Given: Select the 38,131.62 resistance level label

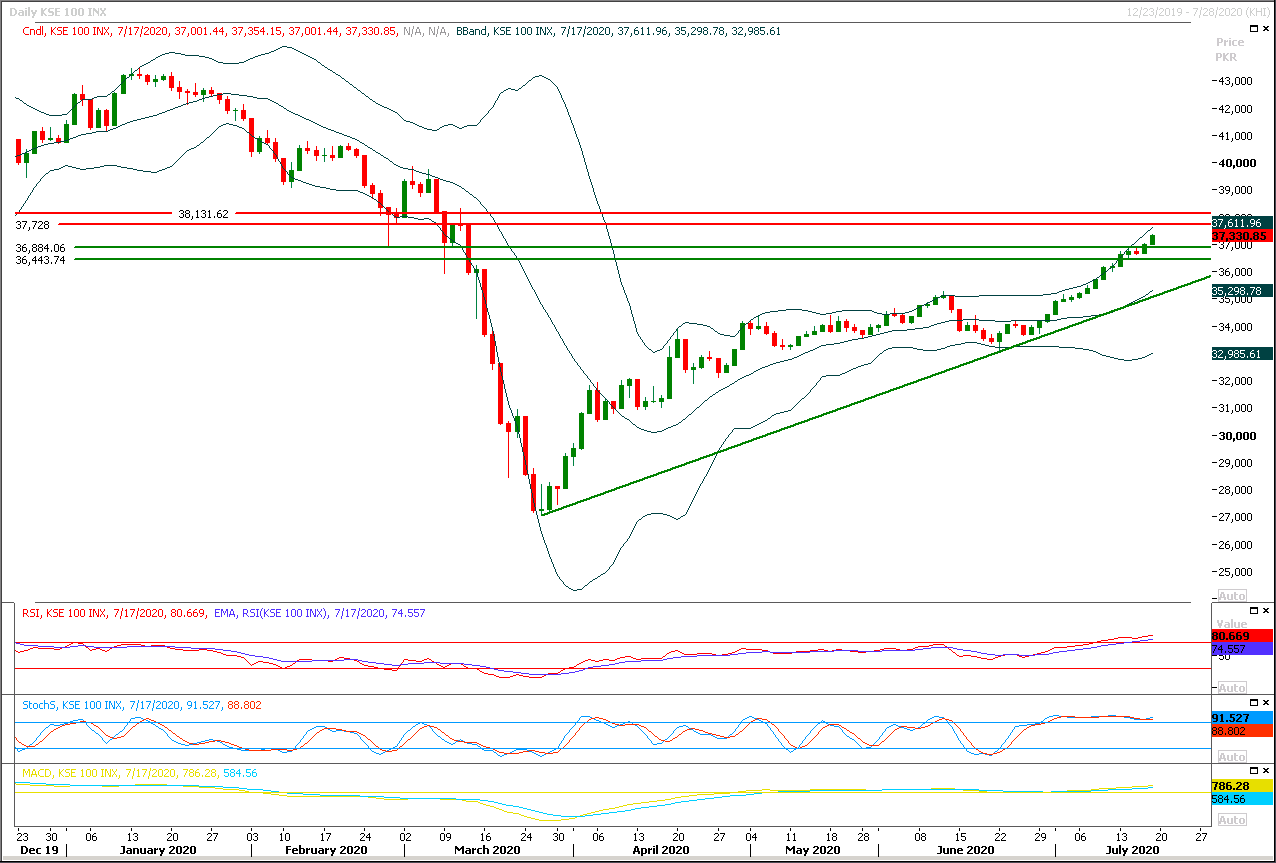Looking at the screenshot, I should [x=203, y=213].
